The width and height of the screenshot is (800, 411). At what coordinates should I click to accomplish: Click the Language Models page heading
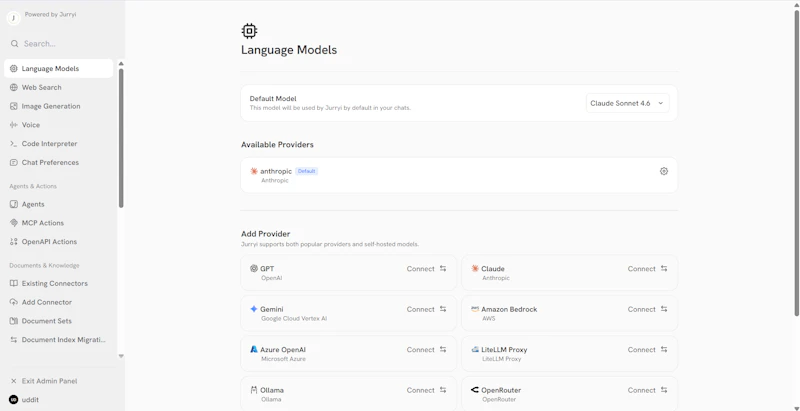tap(289, 50)
